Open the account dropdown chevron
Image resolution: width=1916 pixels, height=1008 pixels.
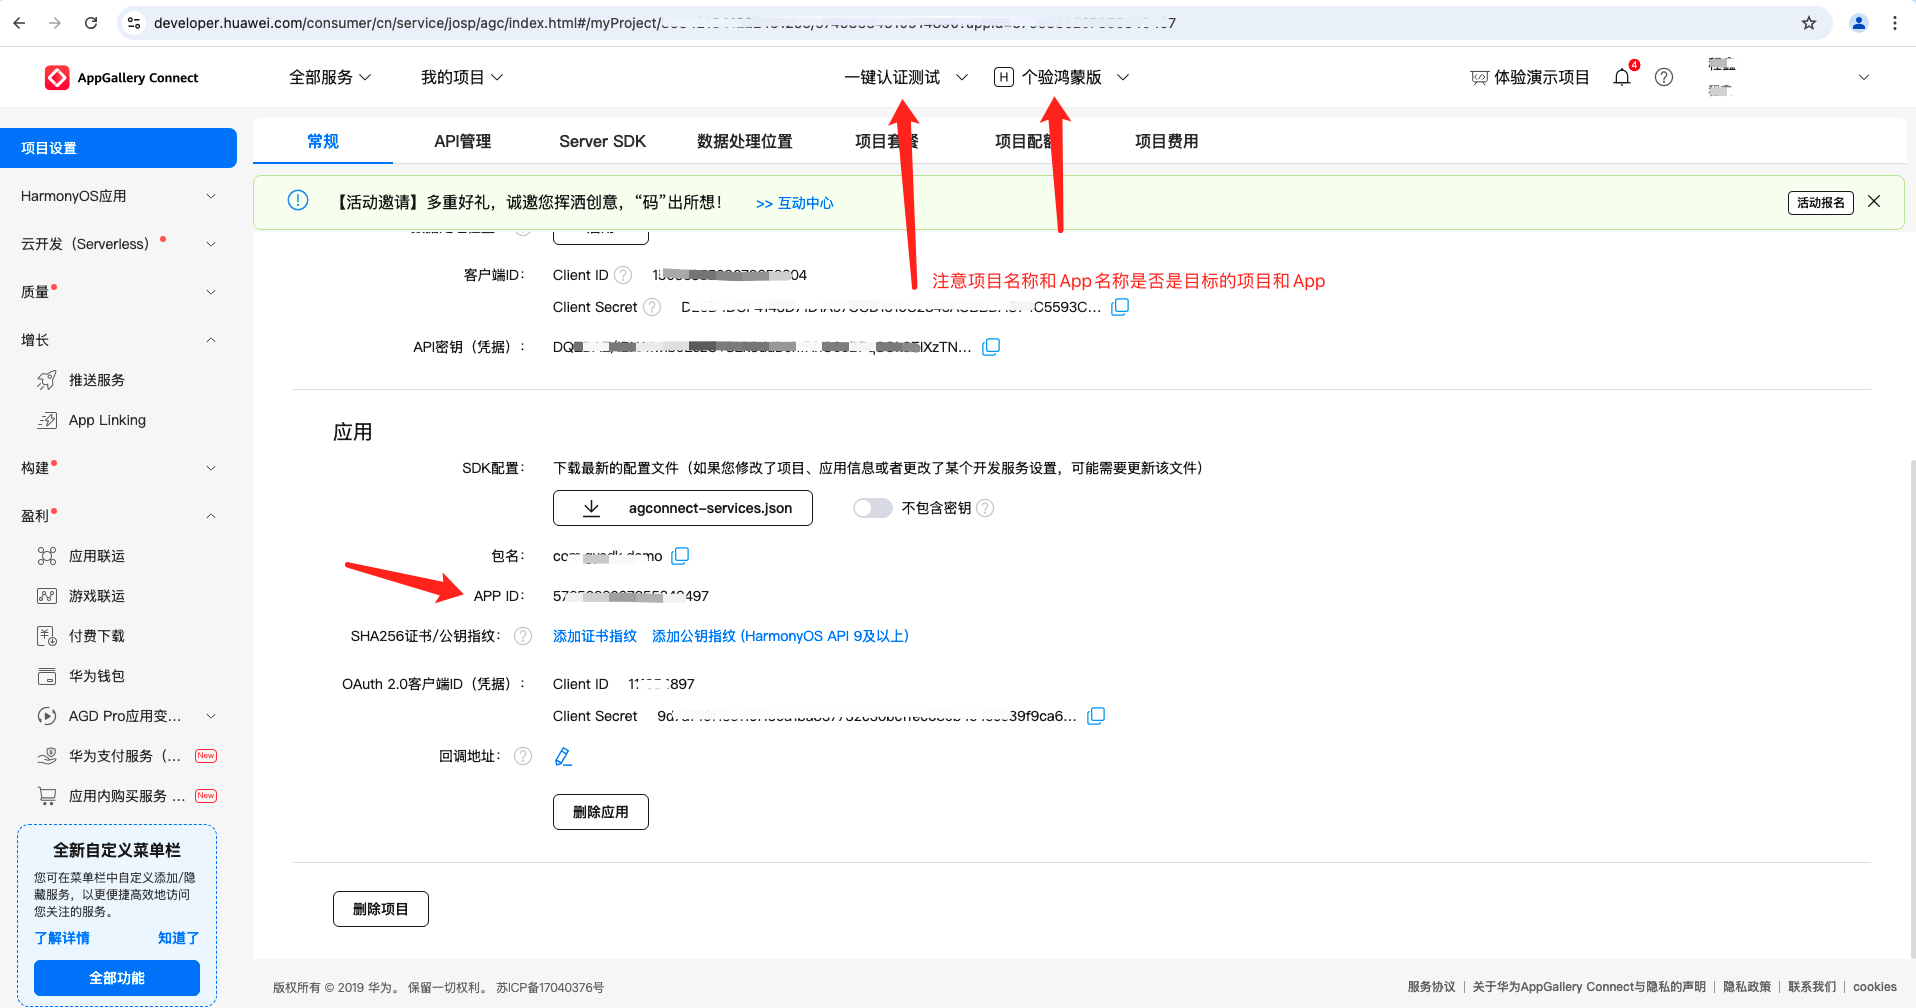[1864, 77]
